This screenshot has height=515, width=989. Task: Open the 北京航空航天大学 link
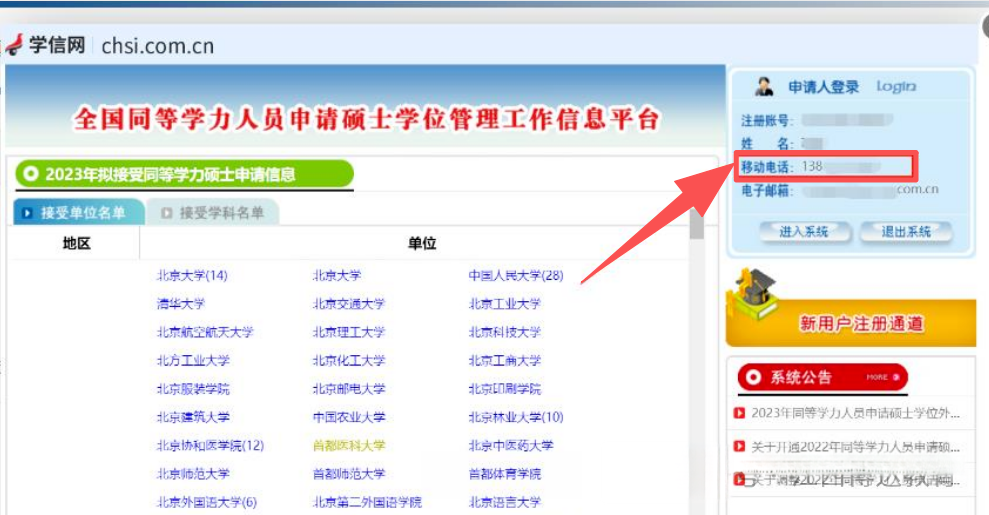click(x=205, y=332)
